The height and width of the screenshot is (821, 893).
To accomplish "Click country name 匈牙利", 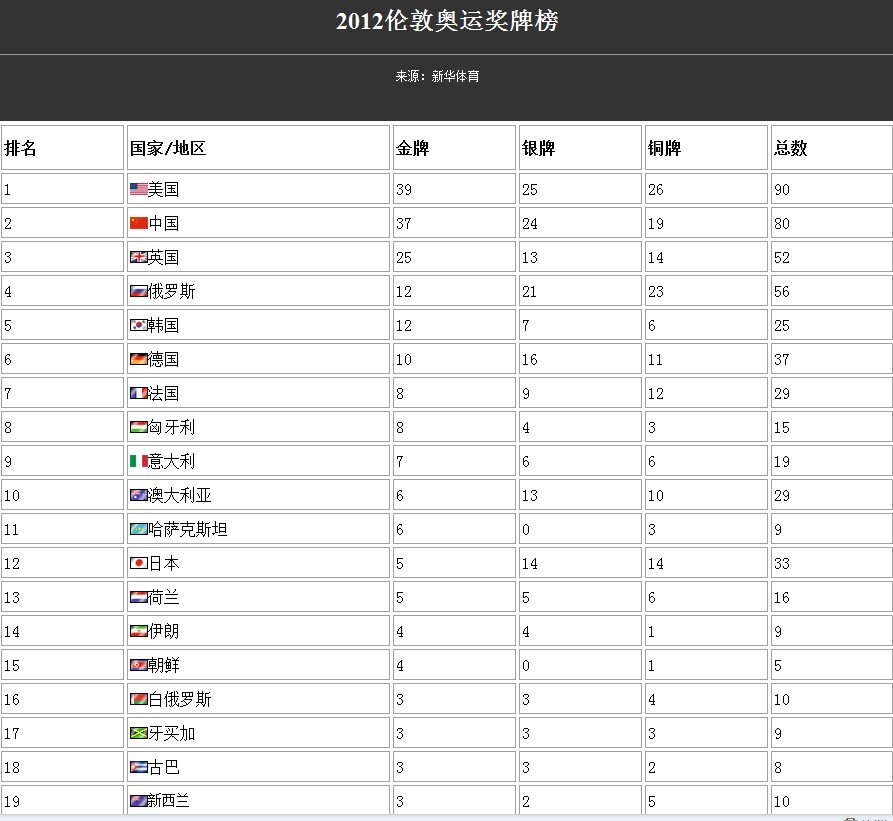I will pyautogui.click(x=171, y=427).
